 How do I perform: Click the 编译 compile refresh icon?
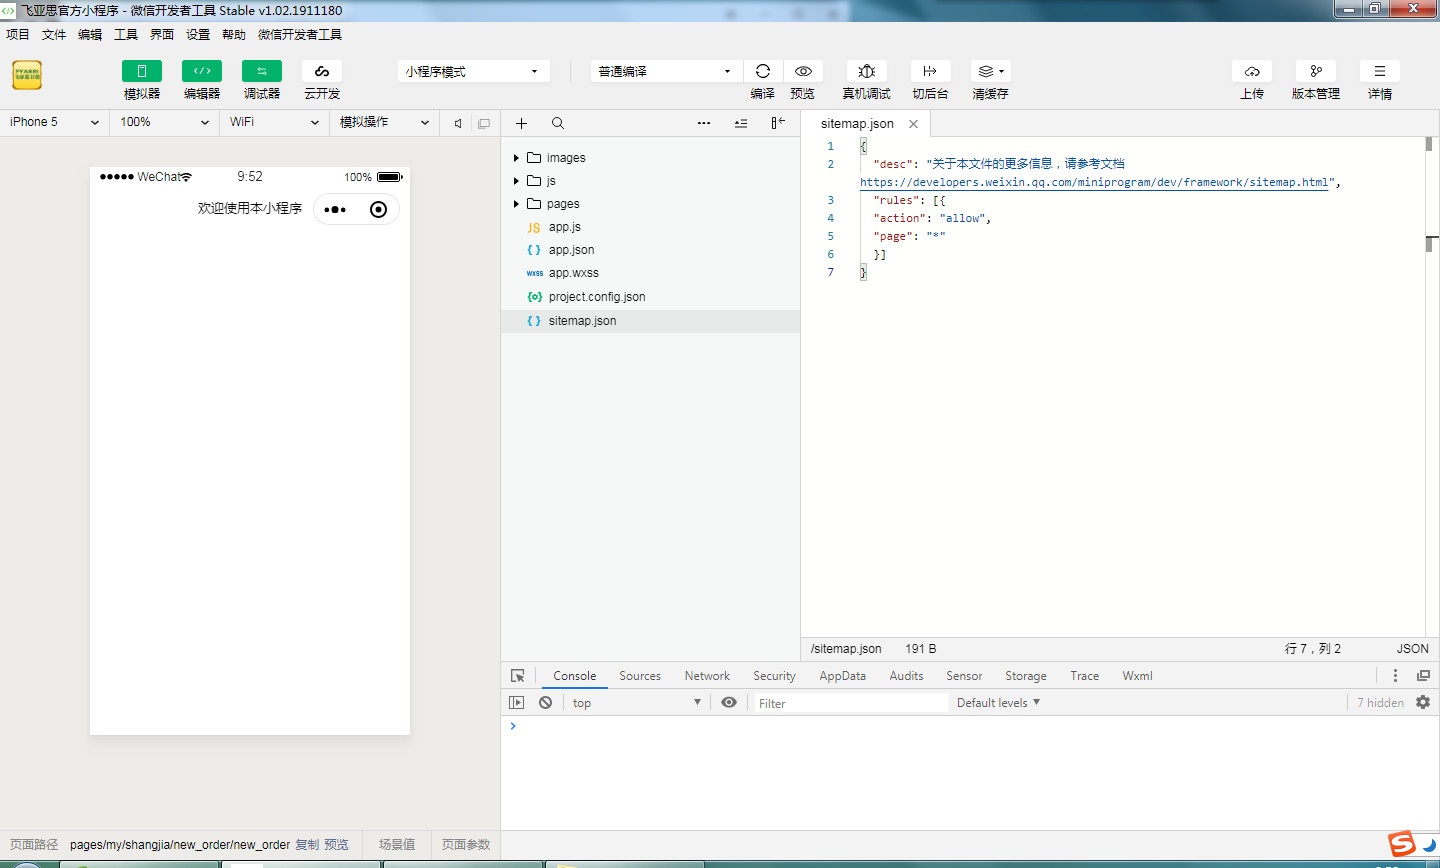[763, 71]
